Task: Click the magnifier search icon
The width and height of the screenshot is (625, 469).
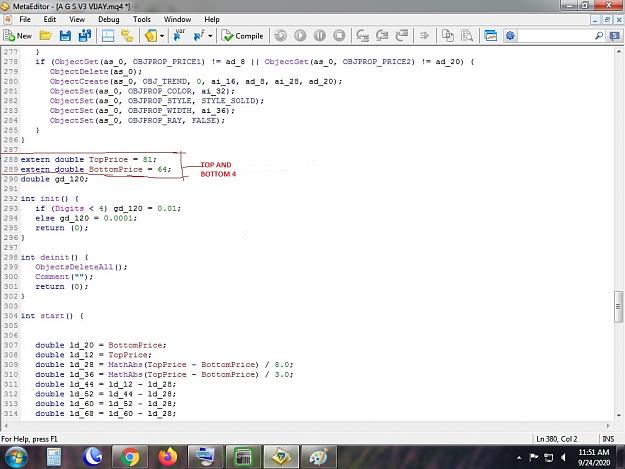Action: [x=599, y=36]
